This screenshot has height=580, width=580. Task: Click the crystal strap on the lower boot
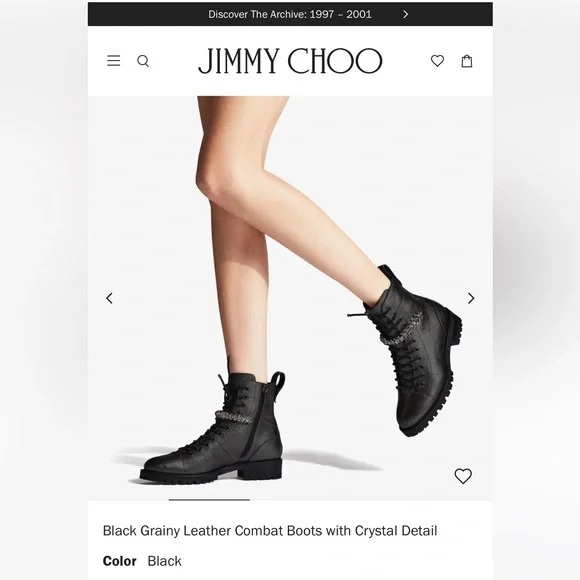click(233, 417)
